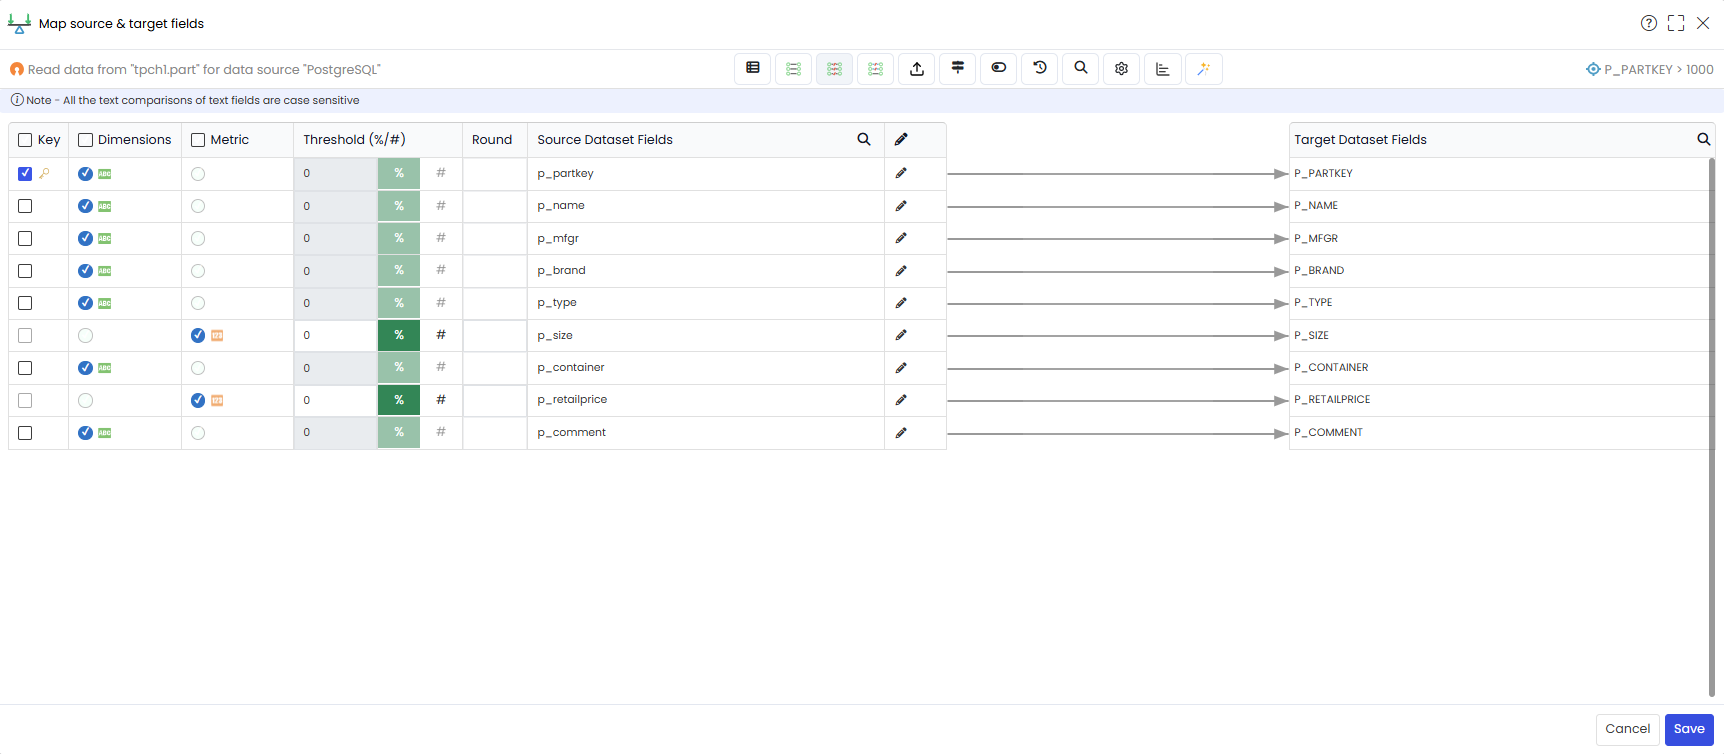Edit the p_container field with pencil icon
The image size is (1724, 754).
(x=901, y=368)
